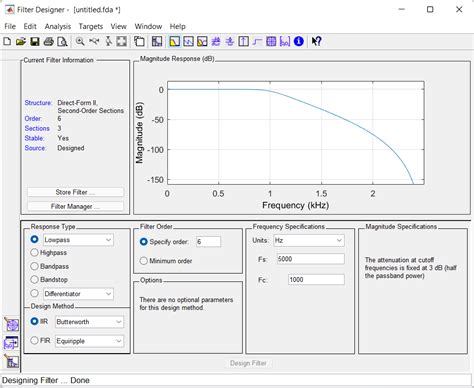474x388 pixels.
Task: Open the Equiripple FIR method dropdown
Action: click(x=89, y=341)
